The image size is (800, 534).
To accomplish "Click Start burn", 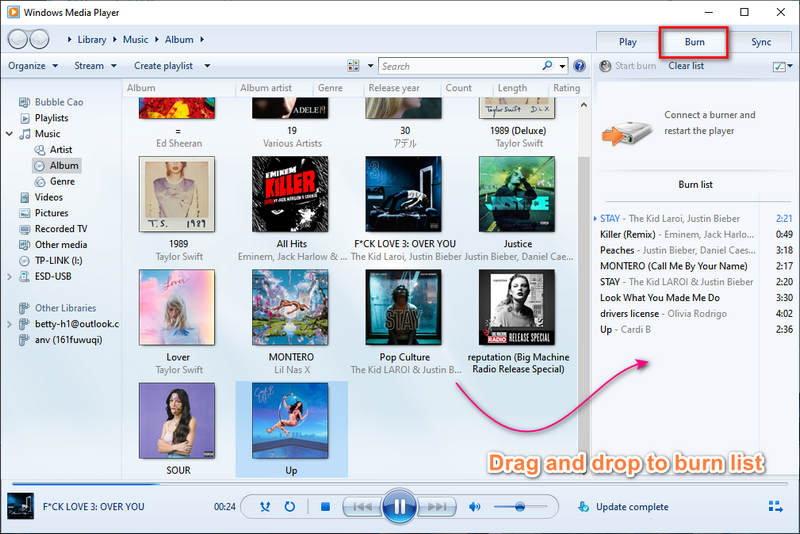I will point(635,66).
